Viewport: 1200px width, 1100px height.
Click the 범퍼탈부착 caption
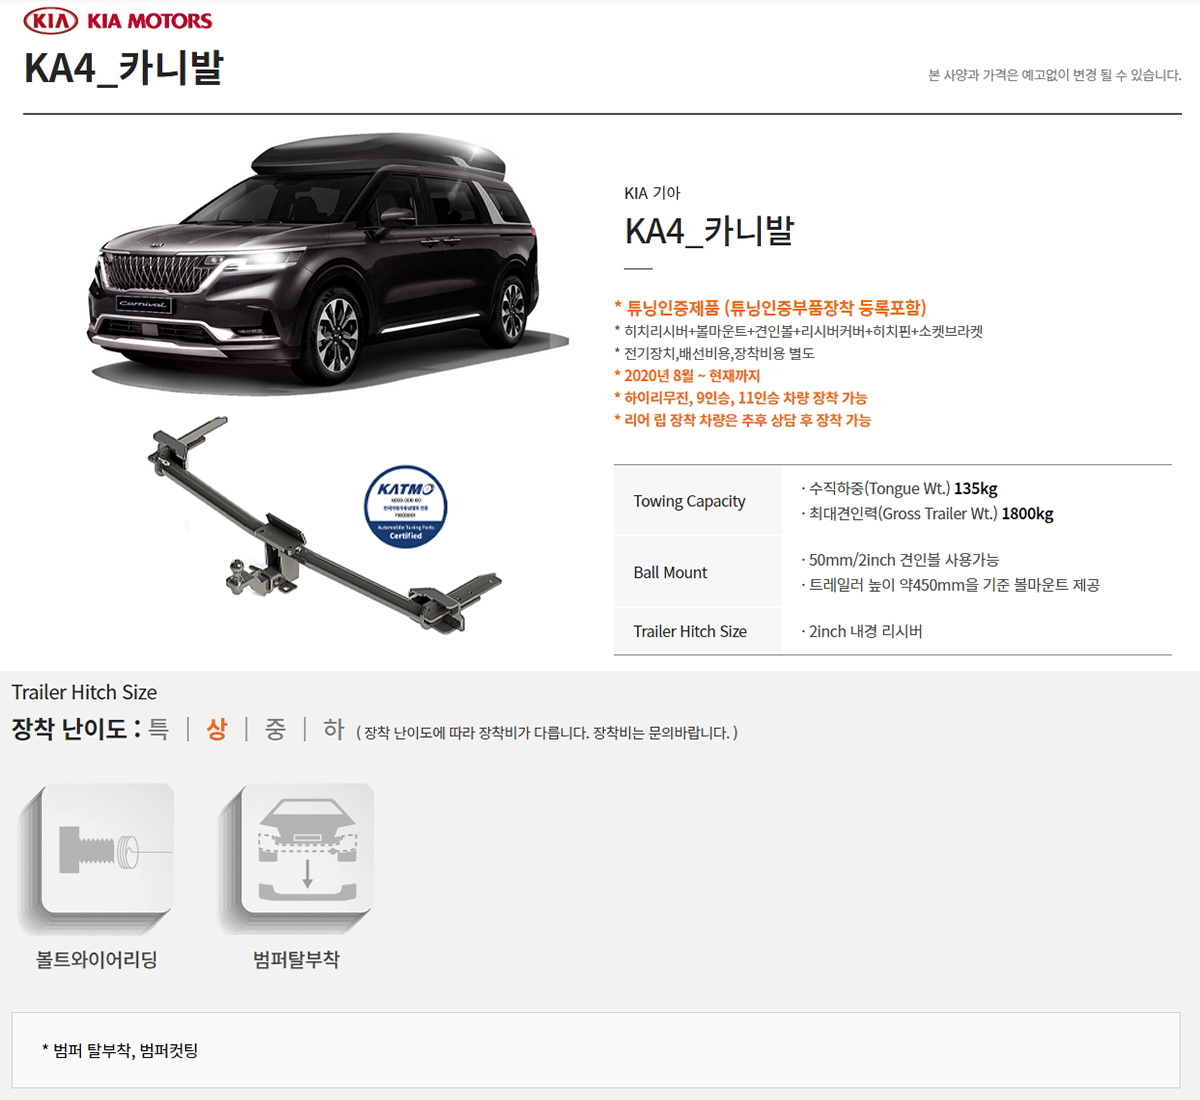point(296,959)
